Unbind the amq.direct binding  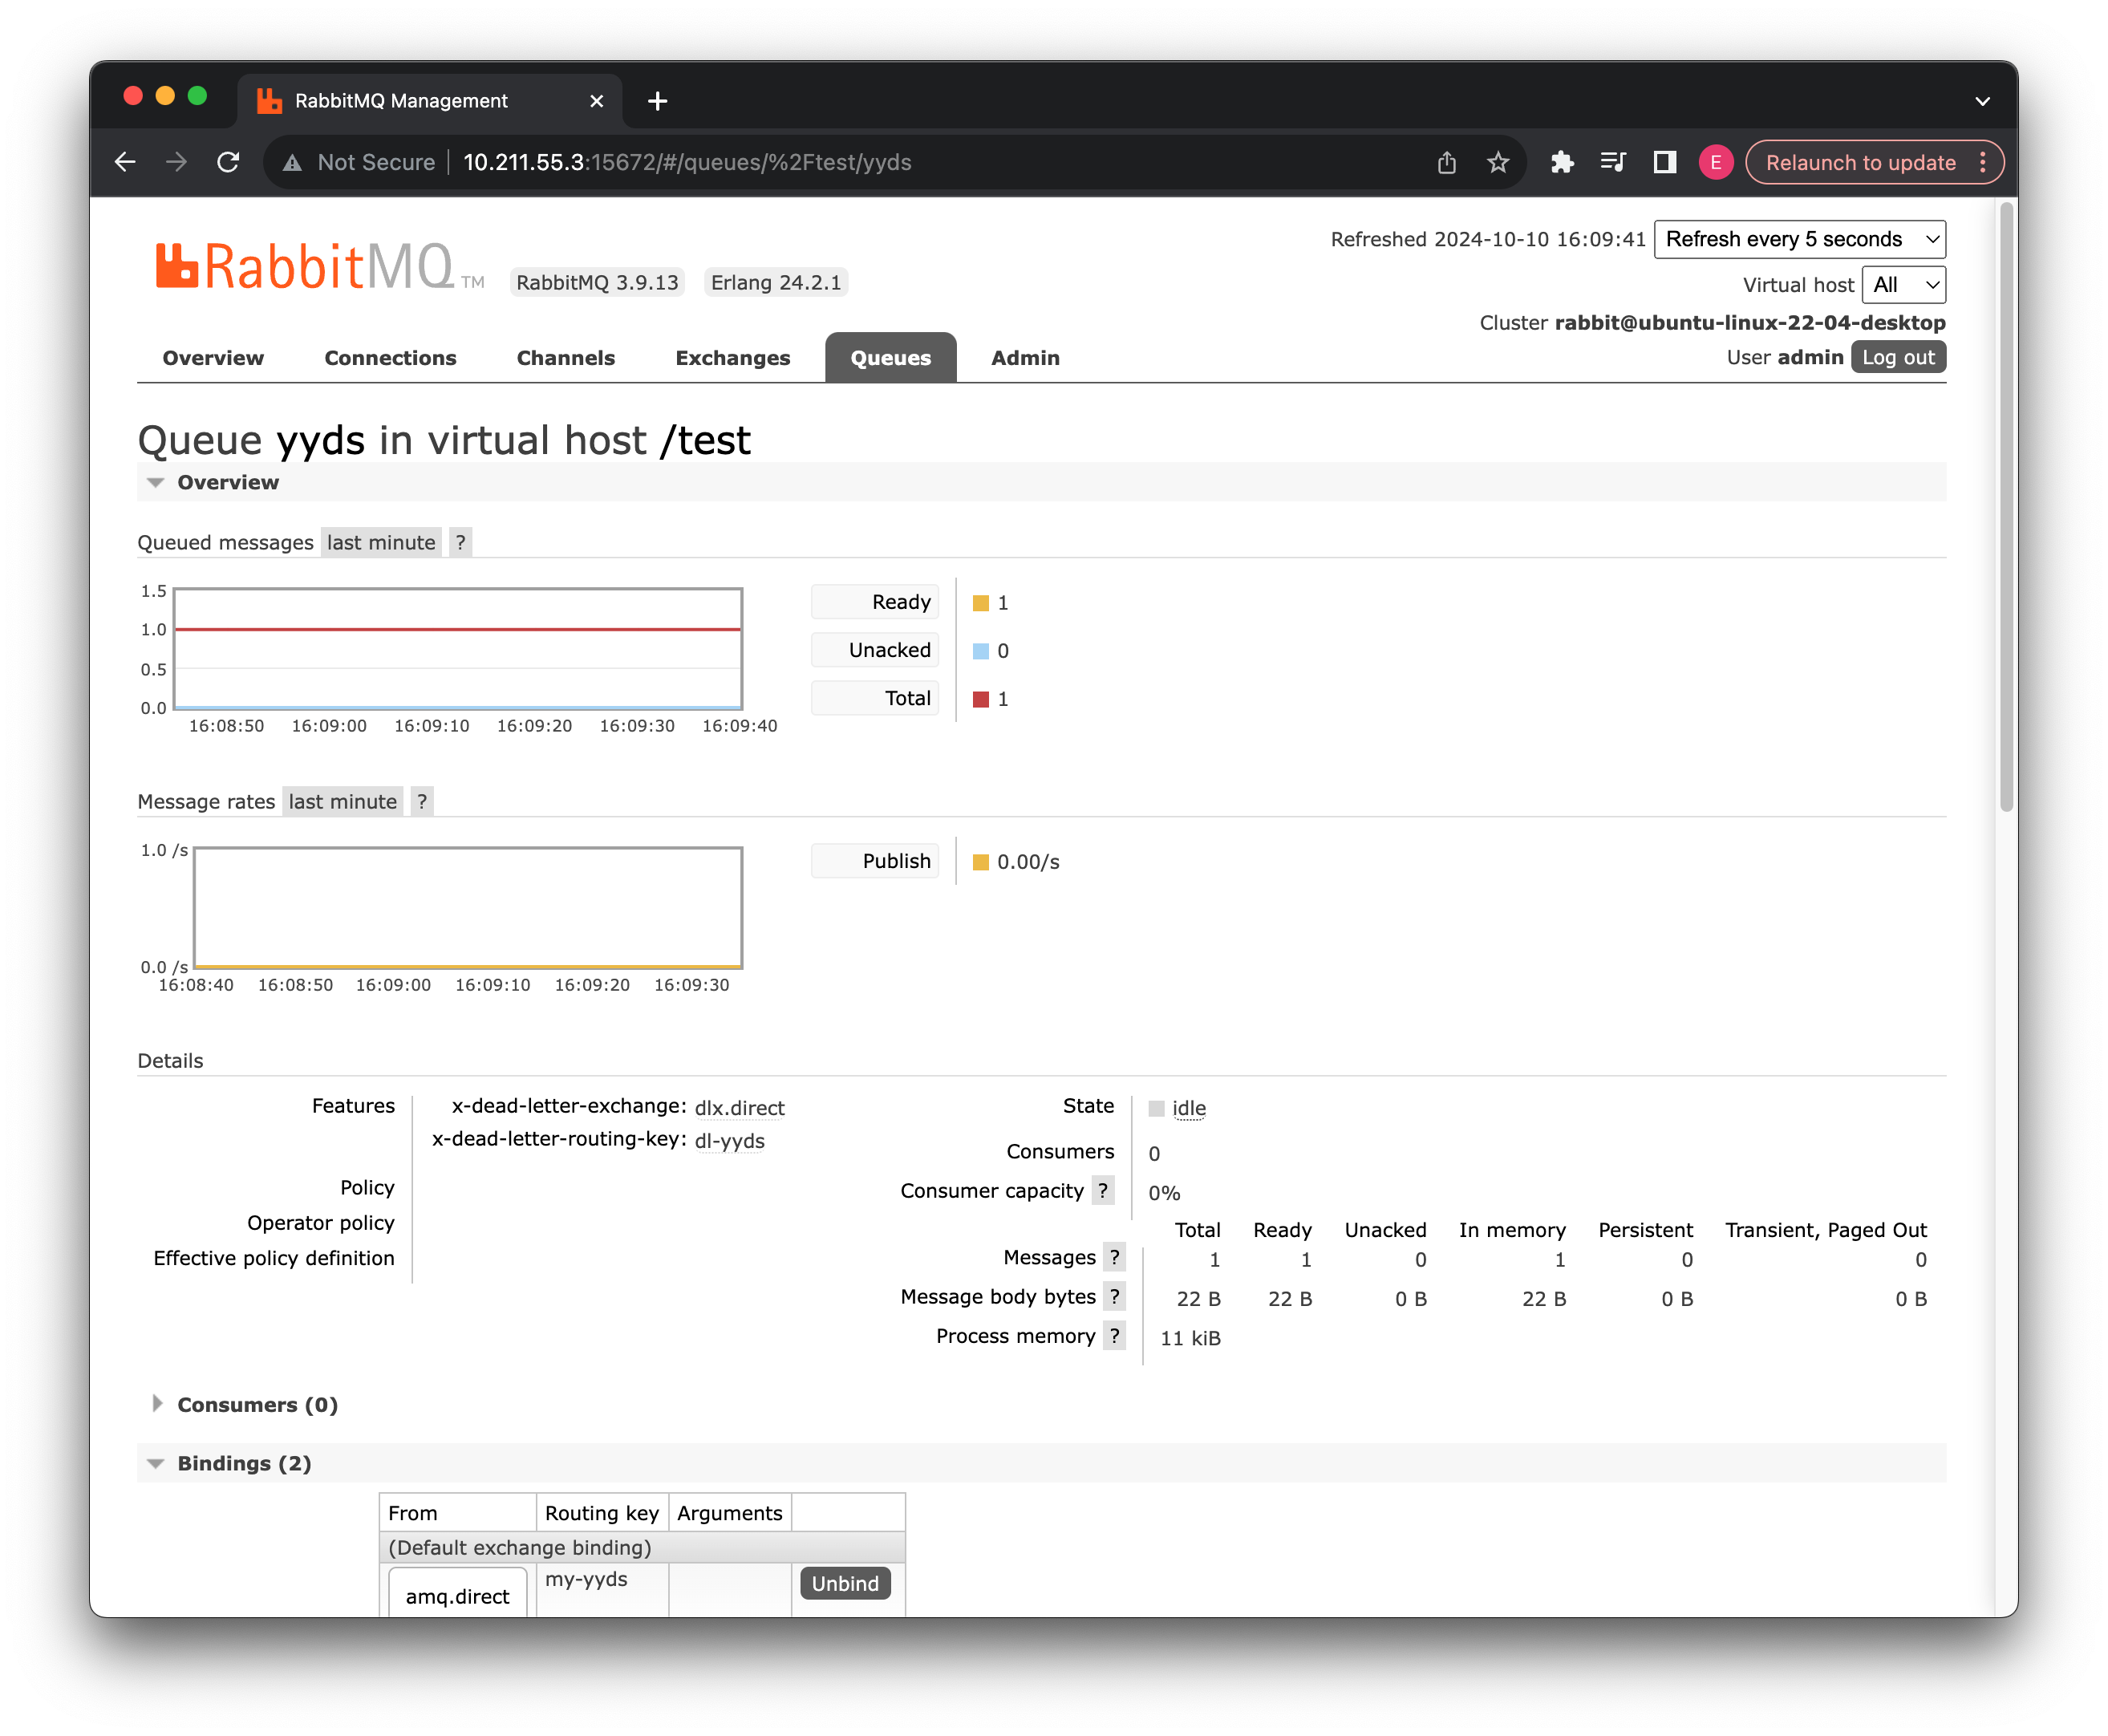click(845, 1583)
